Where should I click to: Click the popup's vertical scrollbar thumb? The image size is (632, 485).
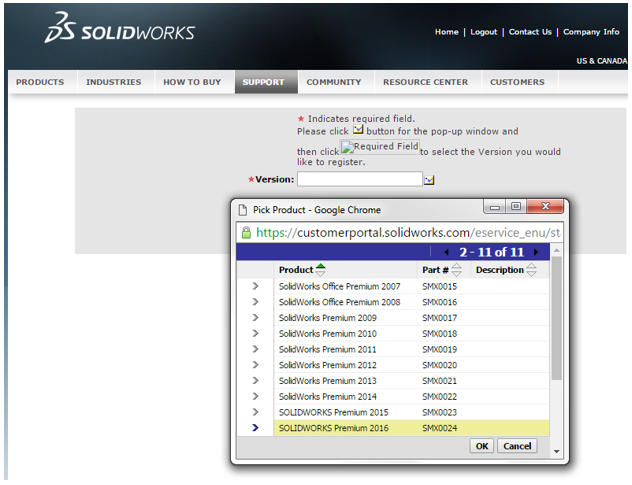[x=556, y=318]
